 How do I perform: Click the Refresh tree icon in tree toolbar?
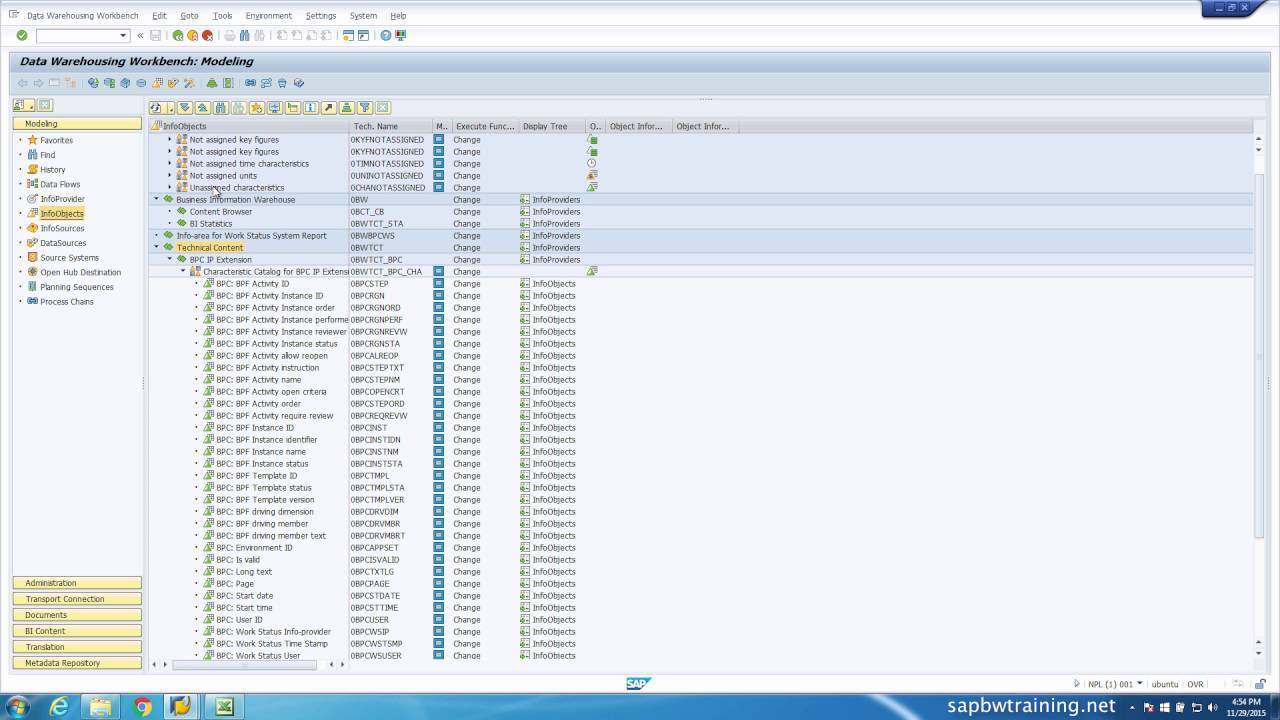point(156,107)
